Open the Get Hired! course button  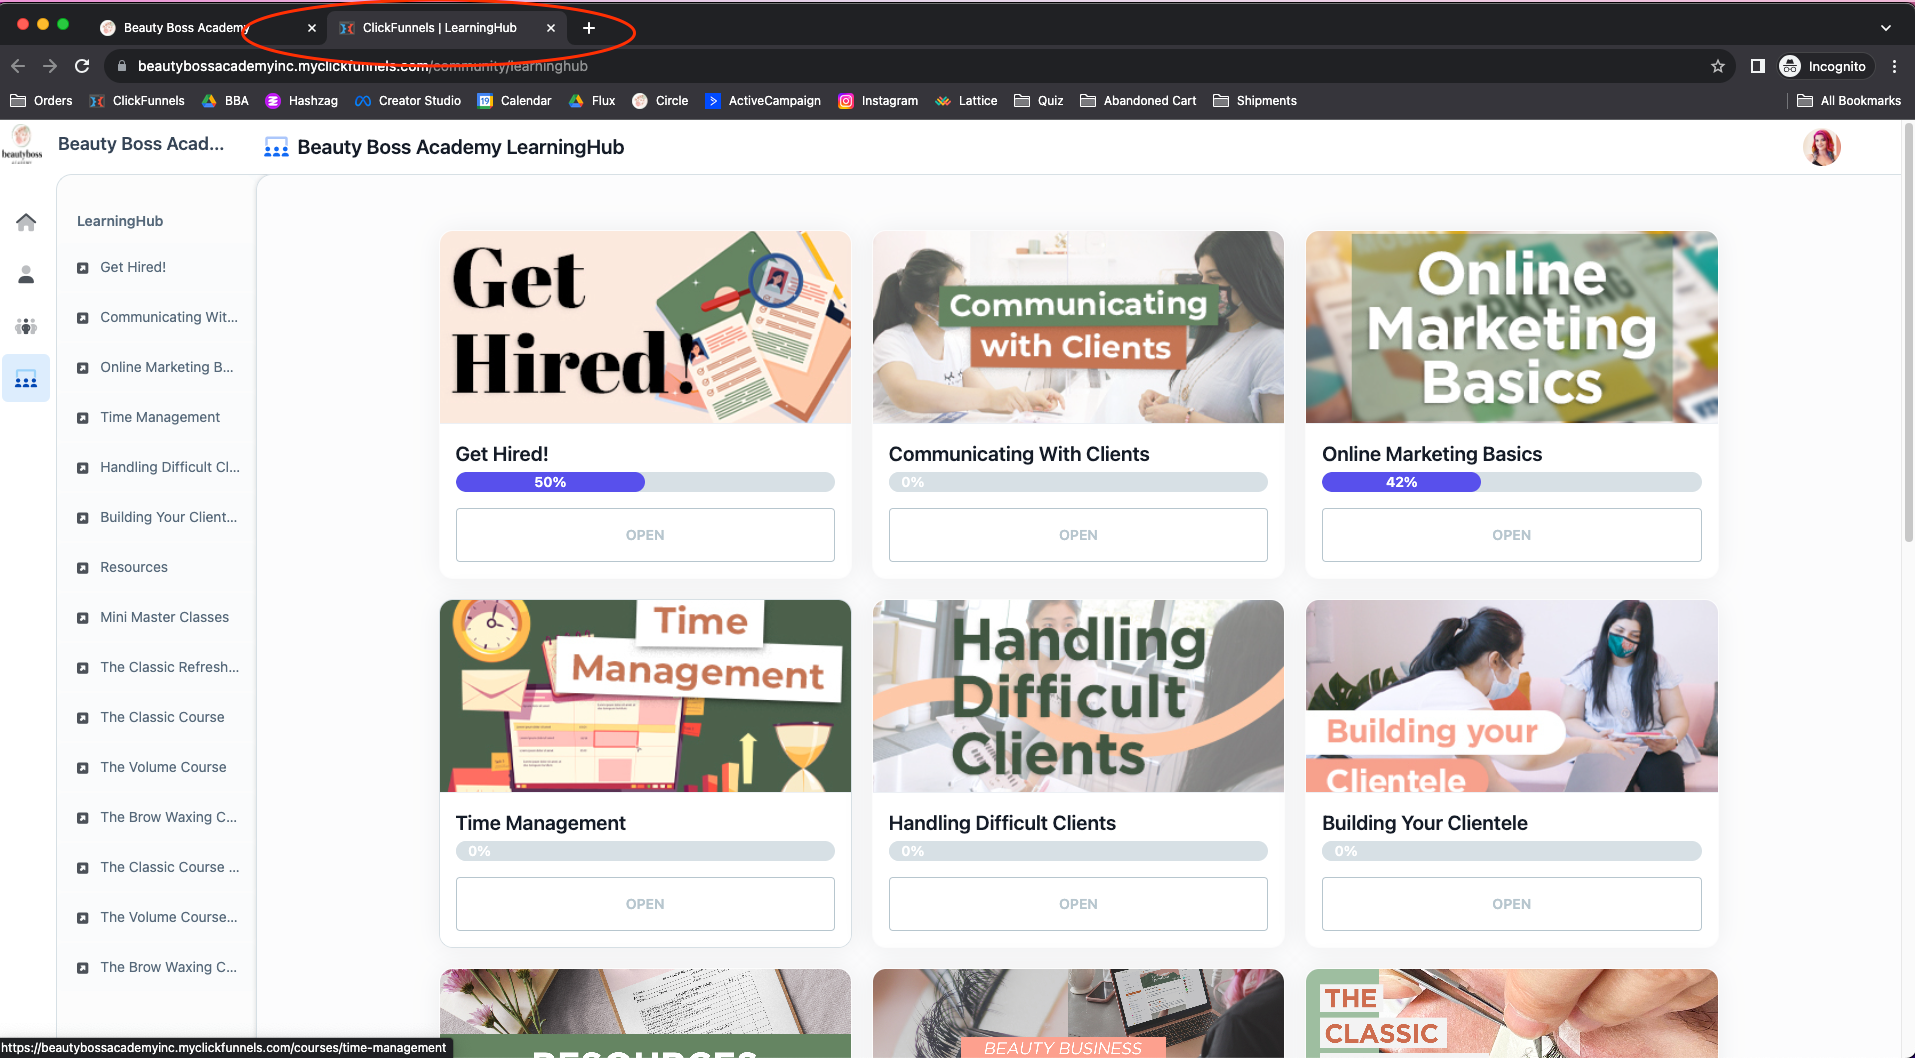pos(645,535)
